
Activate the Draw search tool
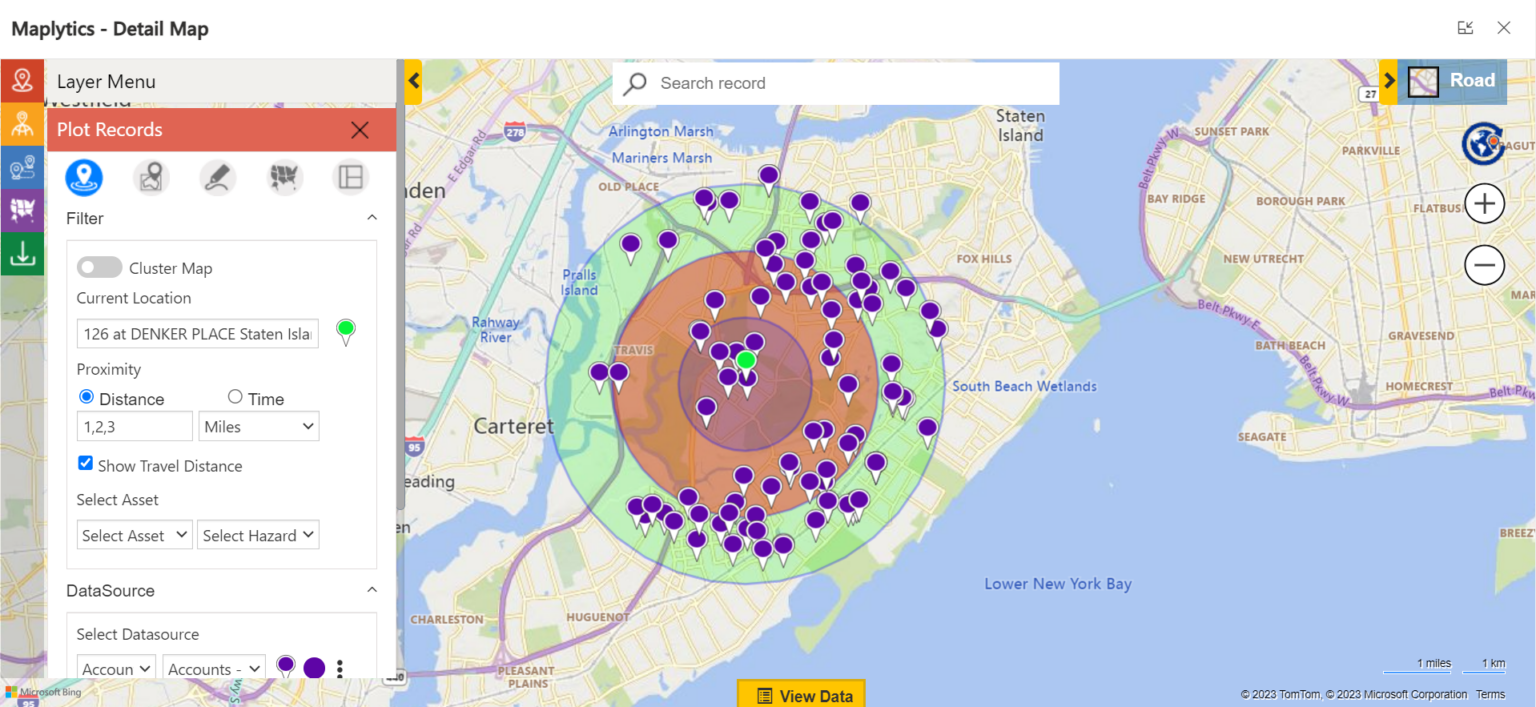pyautogui.click(x=218, y=177)
